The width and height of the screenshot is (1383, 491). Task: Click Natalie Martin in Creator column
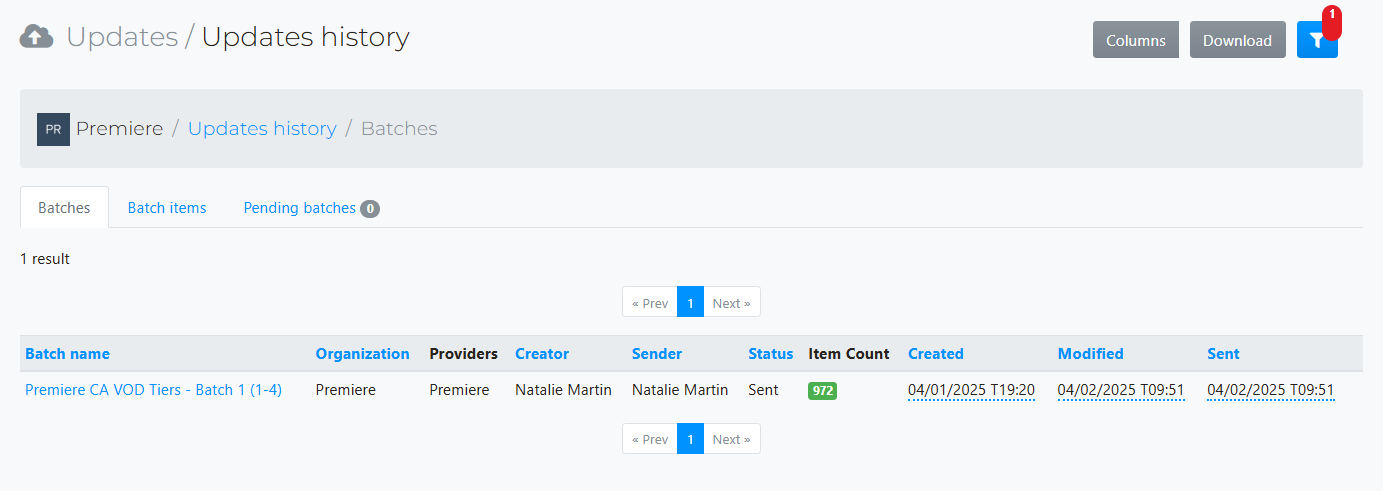[x=563, y=390]
